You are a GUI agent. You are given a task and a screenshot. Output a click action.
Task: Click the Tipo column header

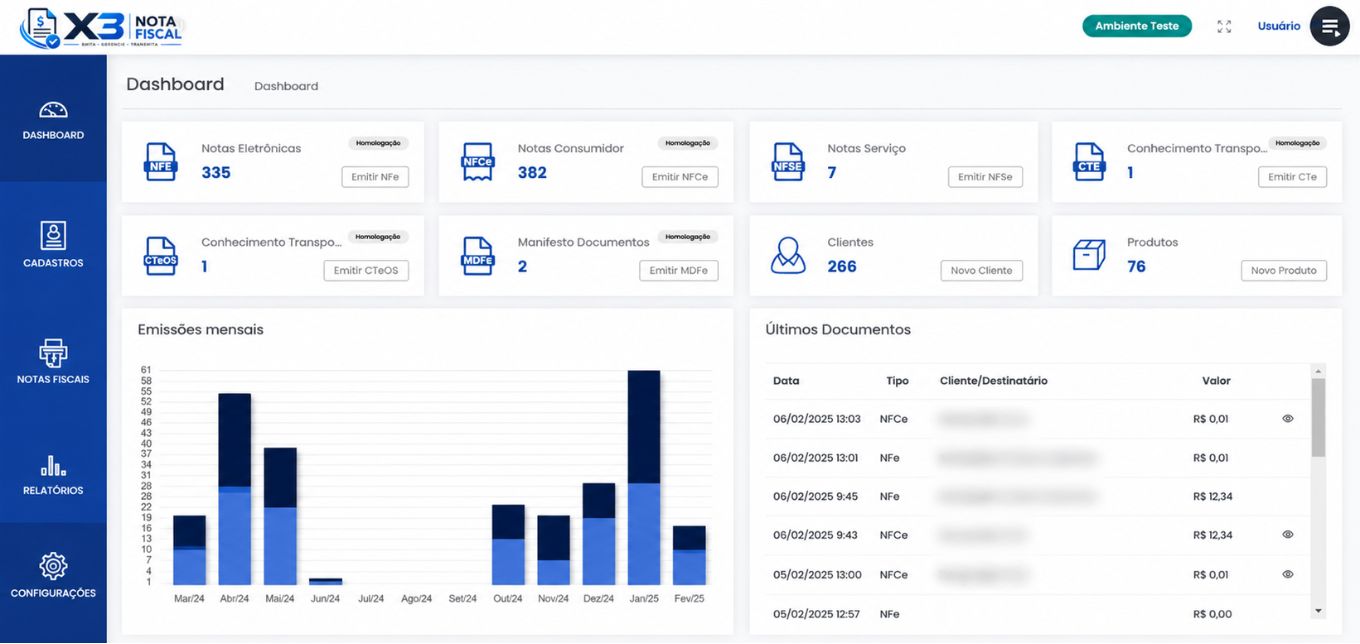897,381
